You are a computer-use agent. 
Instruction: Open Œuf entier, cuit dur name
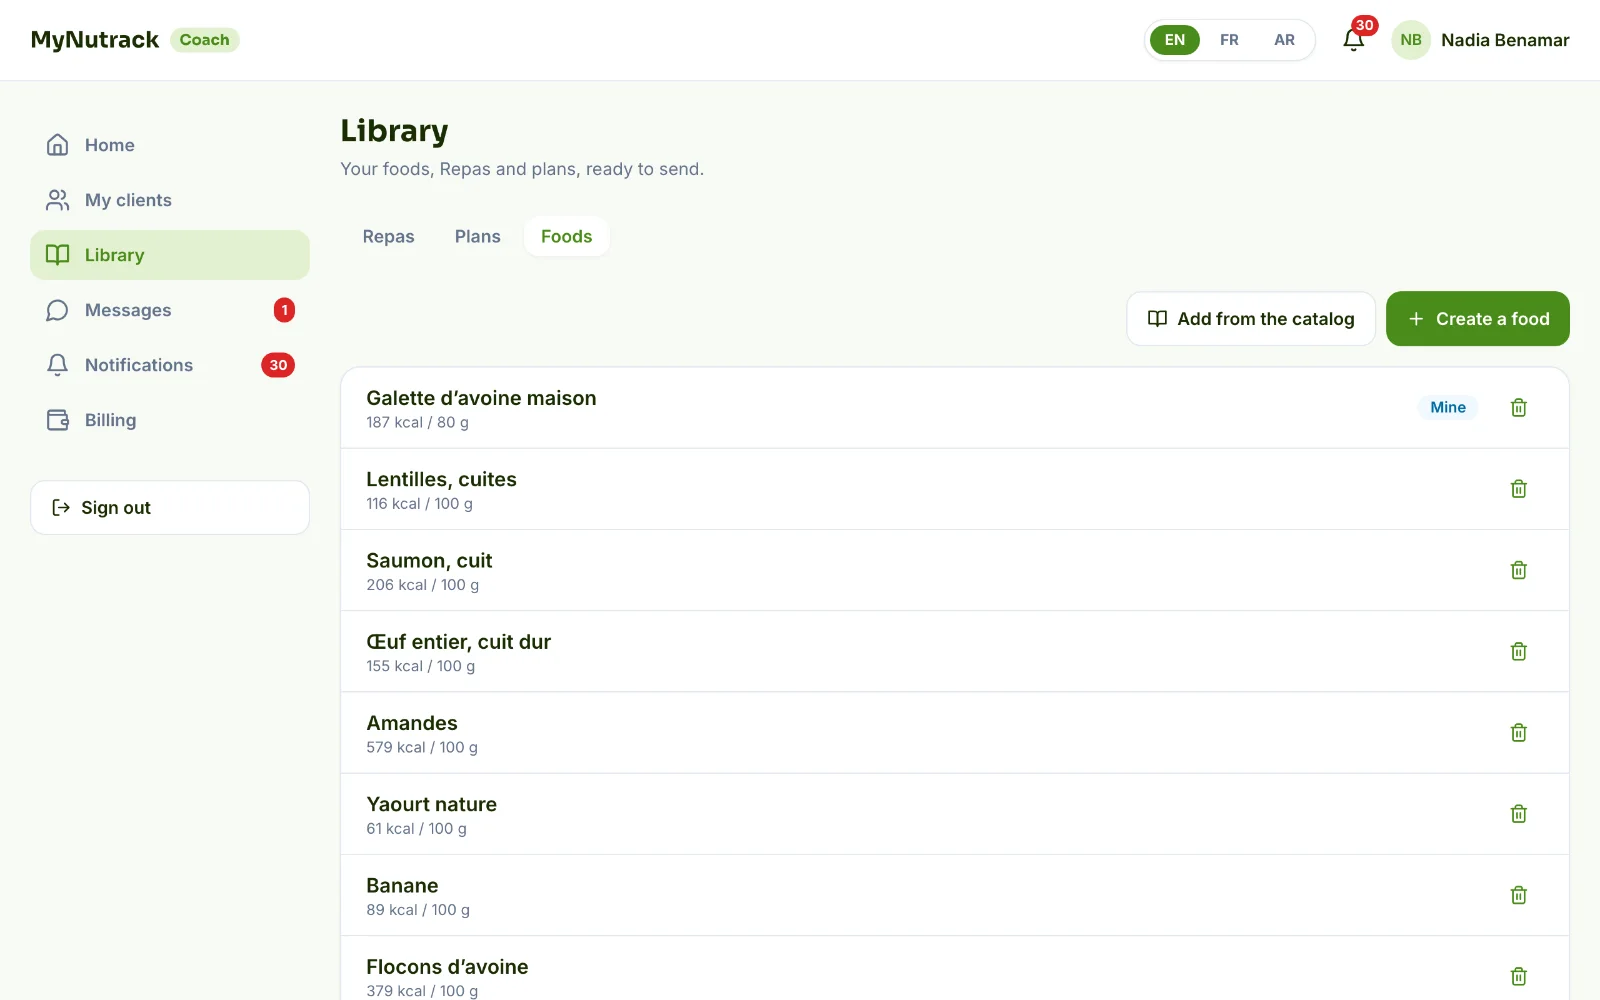point(458,642)
